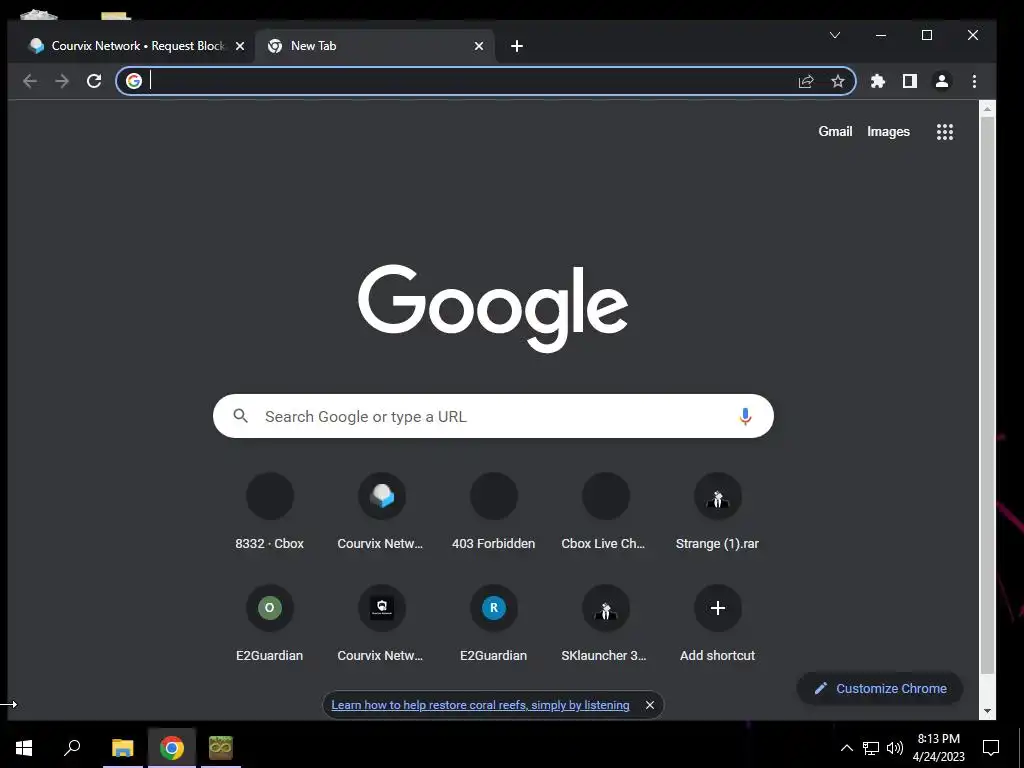The width and height of the screenshot is (1024, 768).
Task: Go back using the back arrow
Action: pos(29,81)
